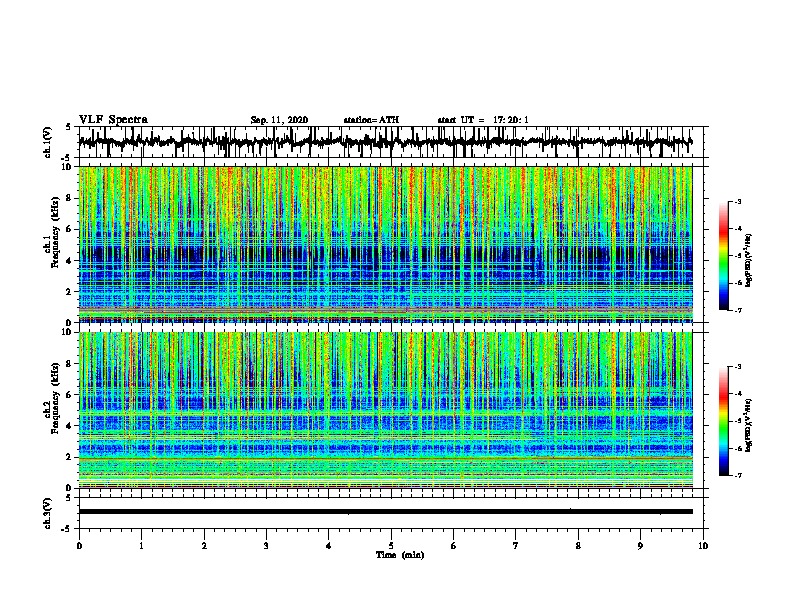Select the start UT "17:20: 1" text

511,120
